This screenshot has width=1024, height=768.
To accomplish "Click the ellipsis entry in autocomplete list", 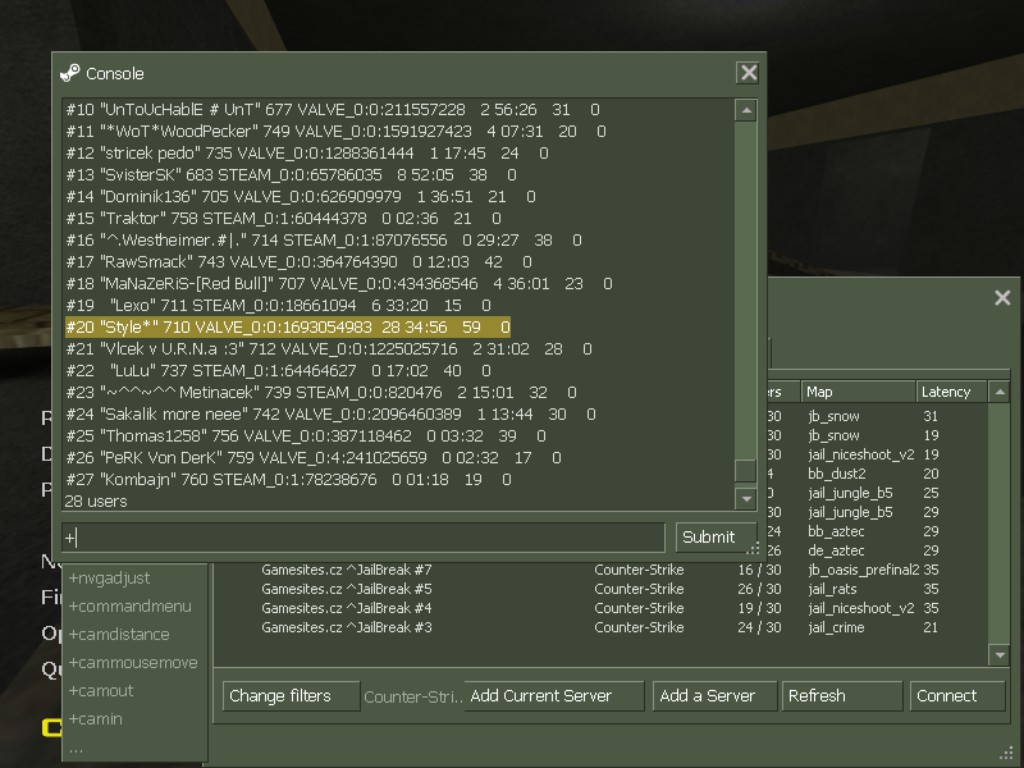I will pos(76,750).
